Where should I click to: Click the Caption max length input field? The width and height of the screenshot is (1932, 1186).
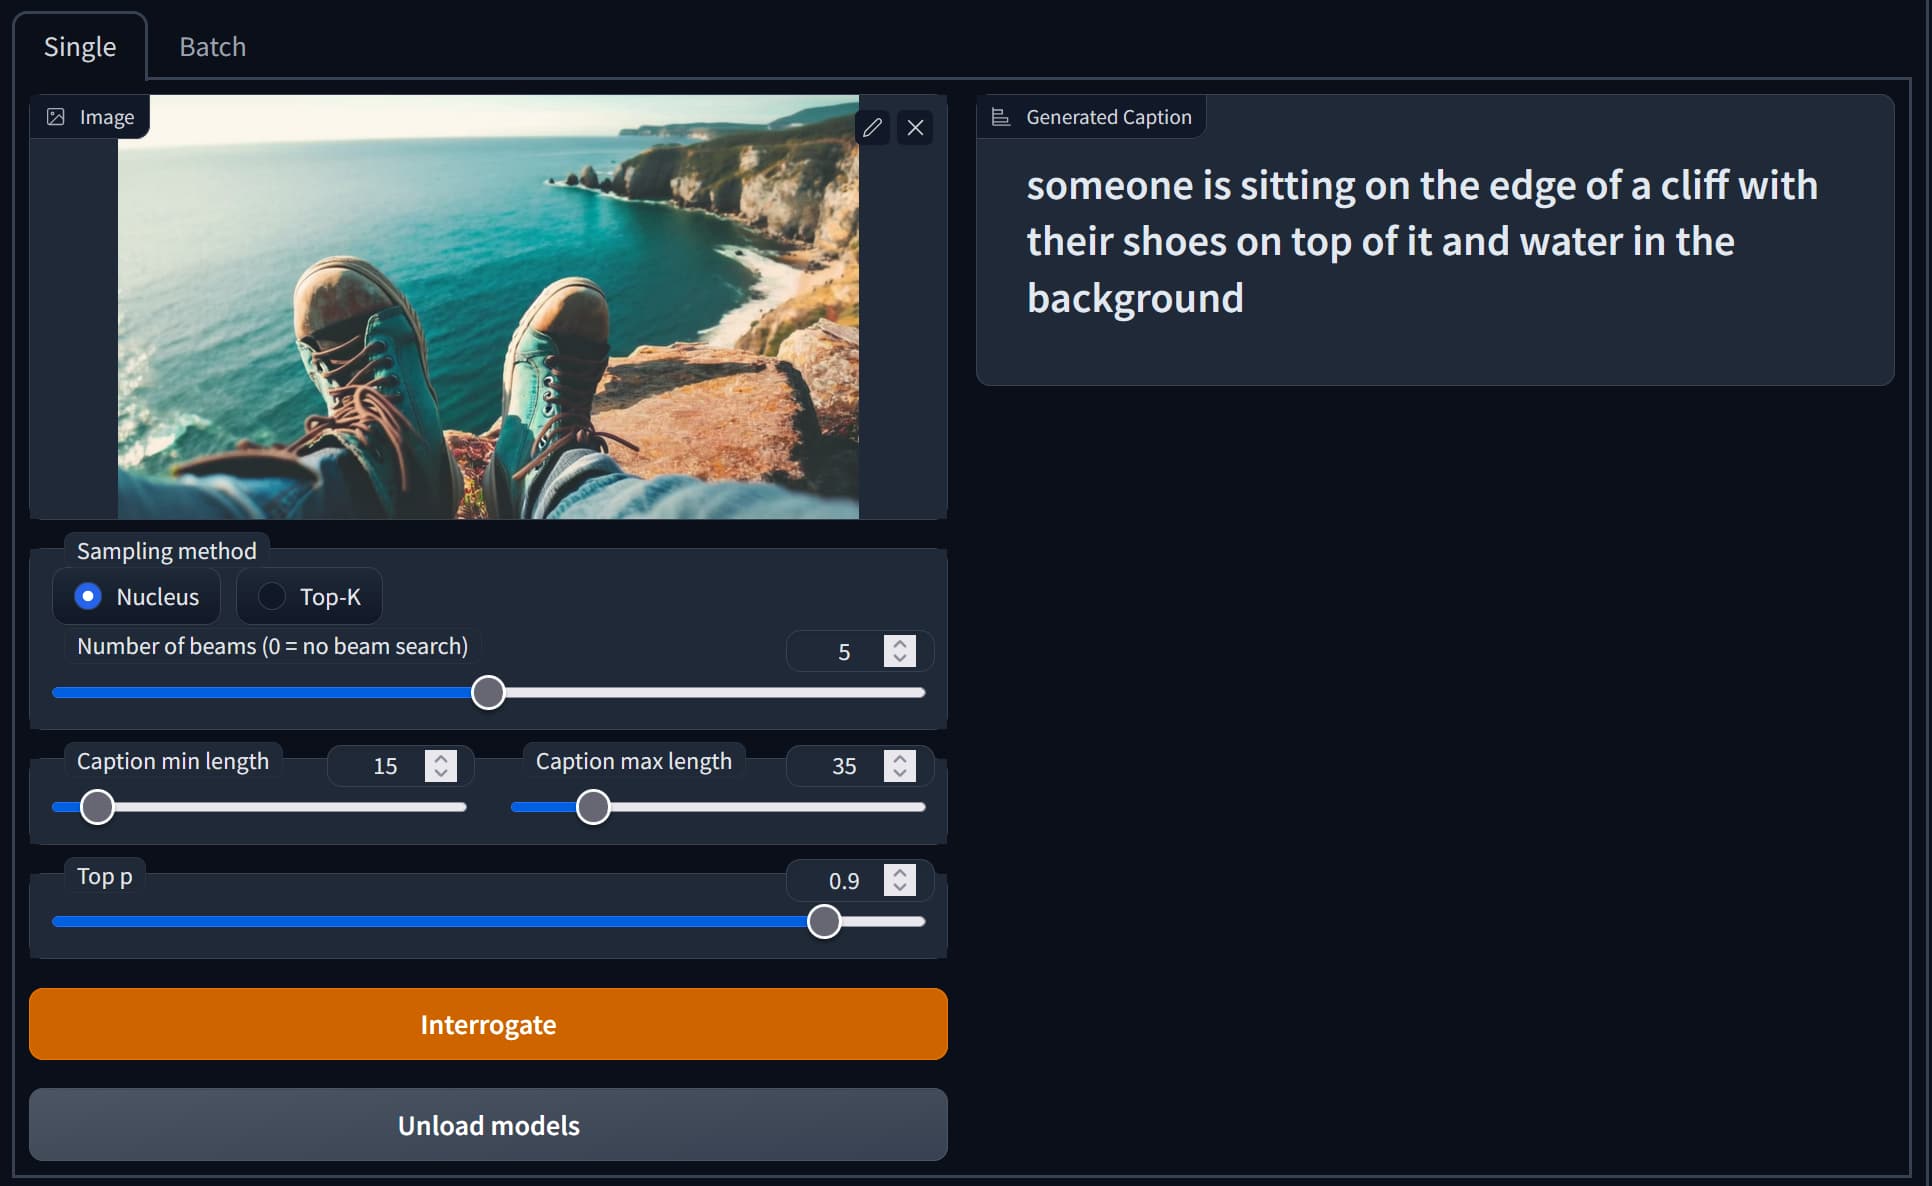[842, 766]
